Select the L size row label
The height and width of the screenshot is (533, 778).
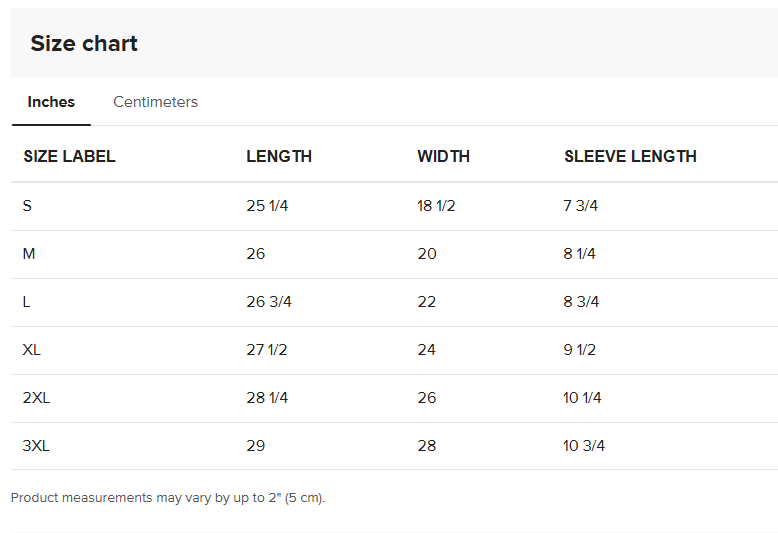(x=27, y=302)
